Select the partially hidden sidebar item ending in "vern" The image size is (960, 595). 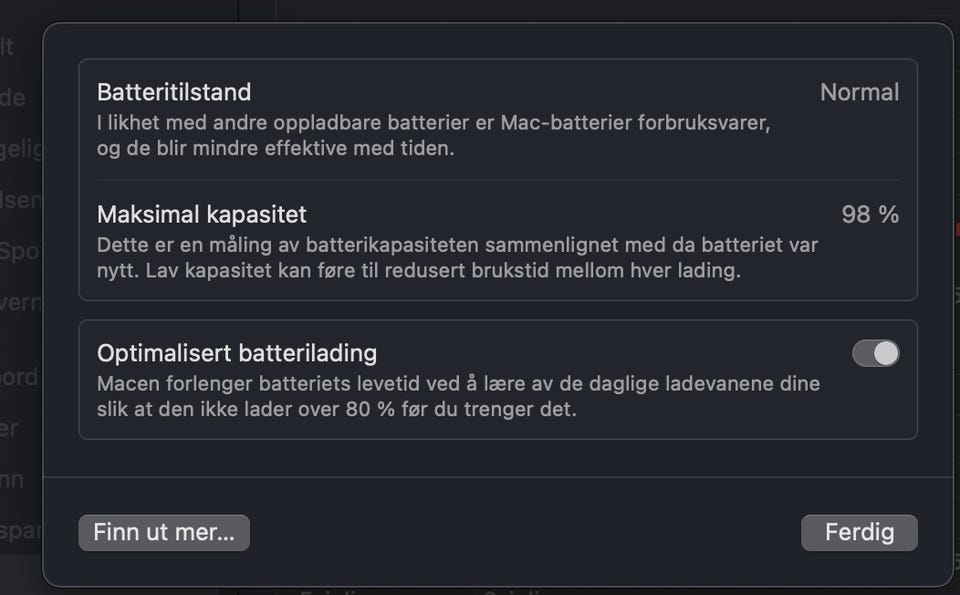(x=21, y=302)
